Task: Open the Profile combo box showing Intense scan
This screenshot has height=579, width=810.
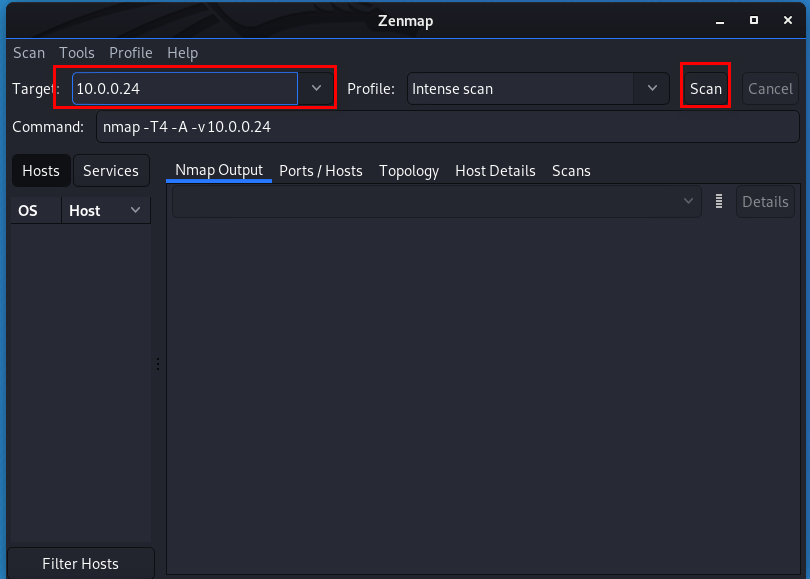Action: 538,89
